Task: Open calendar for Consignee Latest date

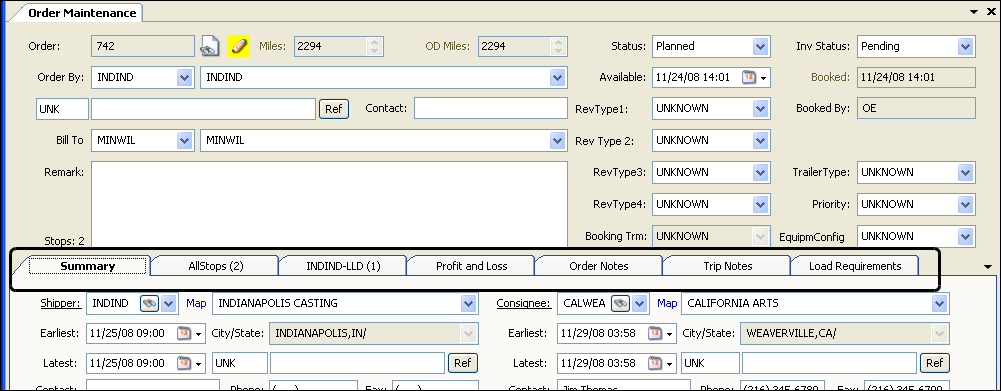Action: (x=655, y=363)
